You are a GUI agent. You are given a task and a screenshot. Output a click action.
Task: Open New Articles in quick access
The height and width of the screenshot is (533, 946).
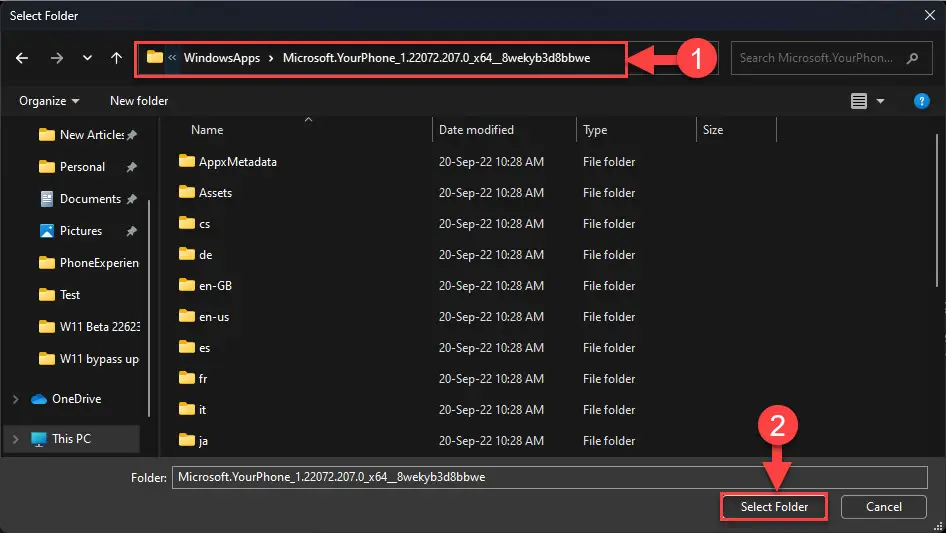(90, 135)
